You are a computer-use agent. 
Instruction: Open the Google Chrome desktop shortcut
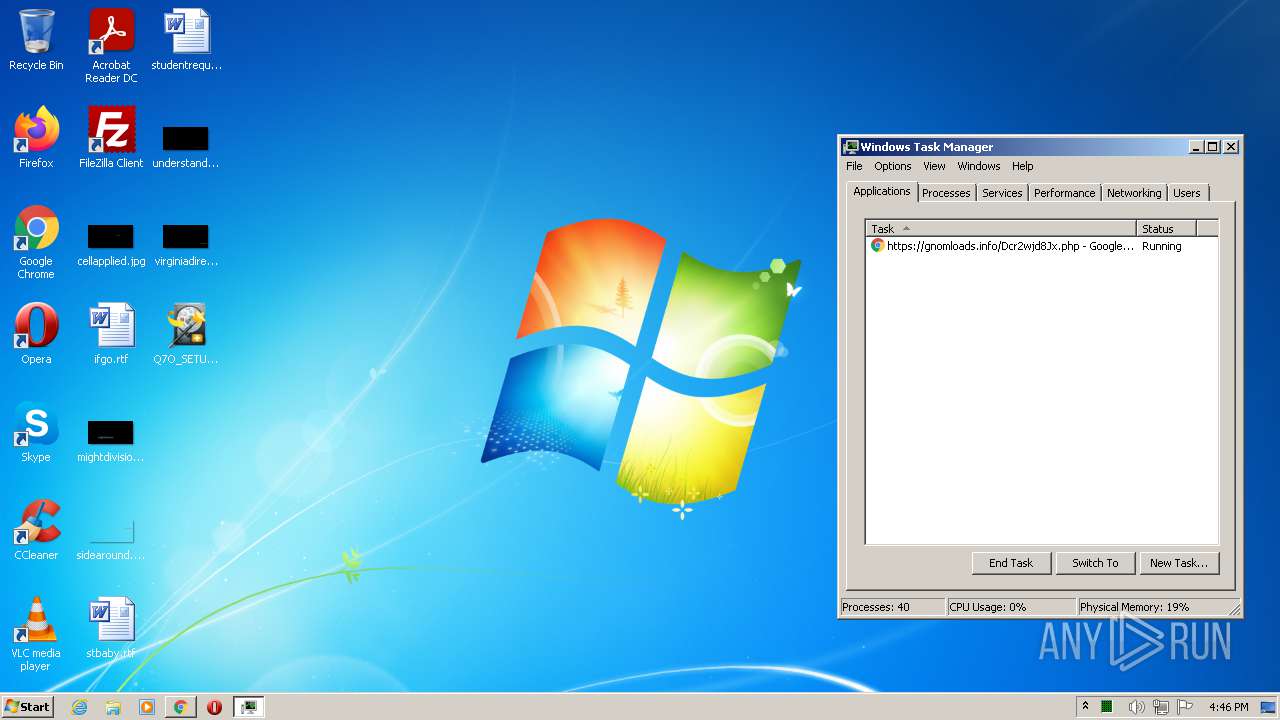(x=36, y=243)
